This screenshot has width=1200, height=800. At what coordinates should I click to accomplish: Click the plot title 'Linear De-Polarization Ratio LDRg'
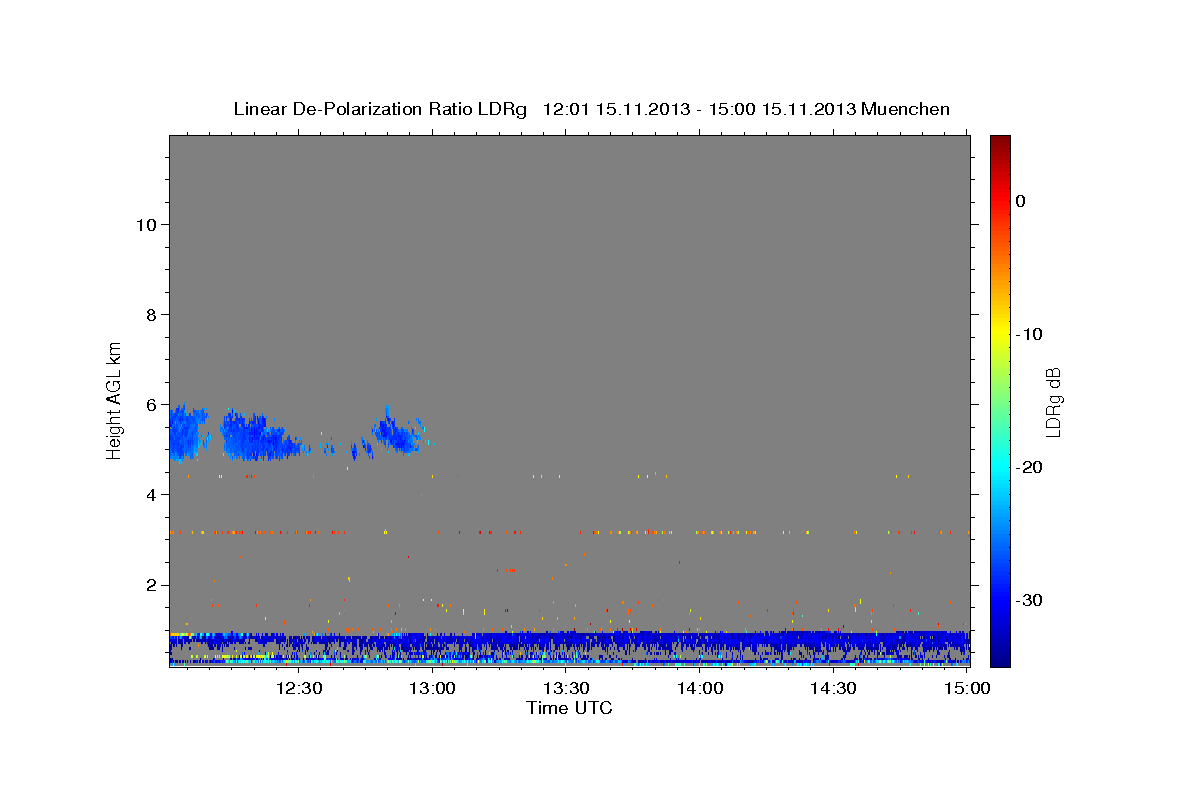379,109
